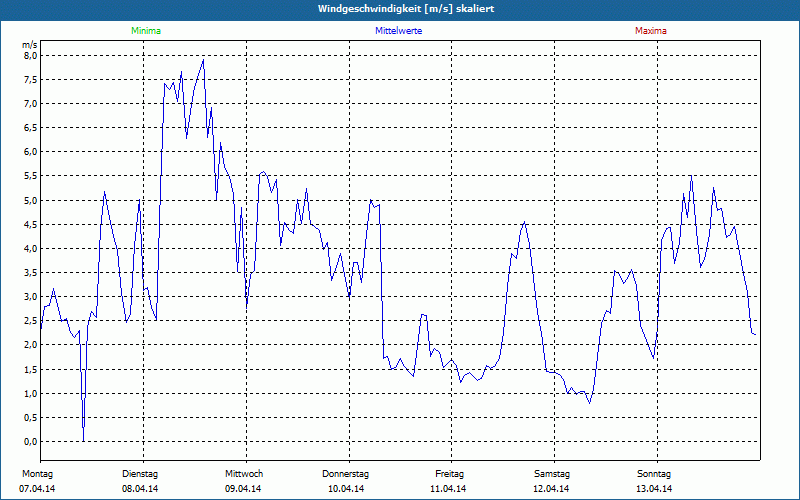The image size is (800, 500).
Task: Click the date 10.04.14
Action: (x=346, y=489)
